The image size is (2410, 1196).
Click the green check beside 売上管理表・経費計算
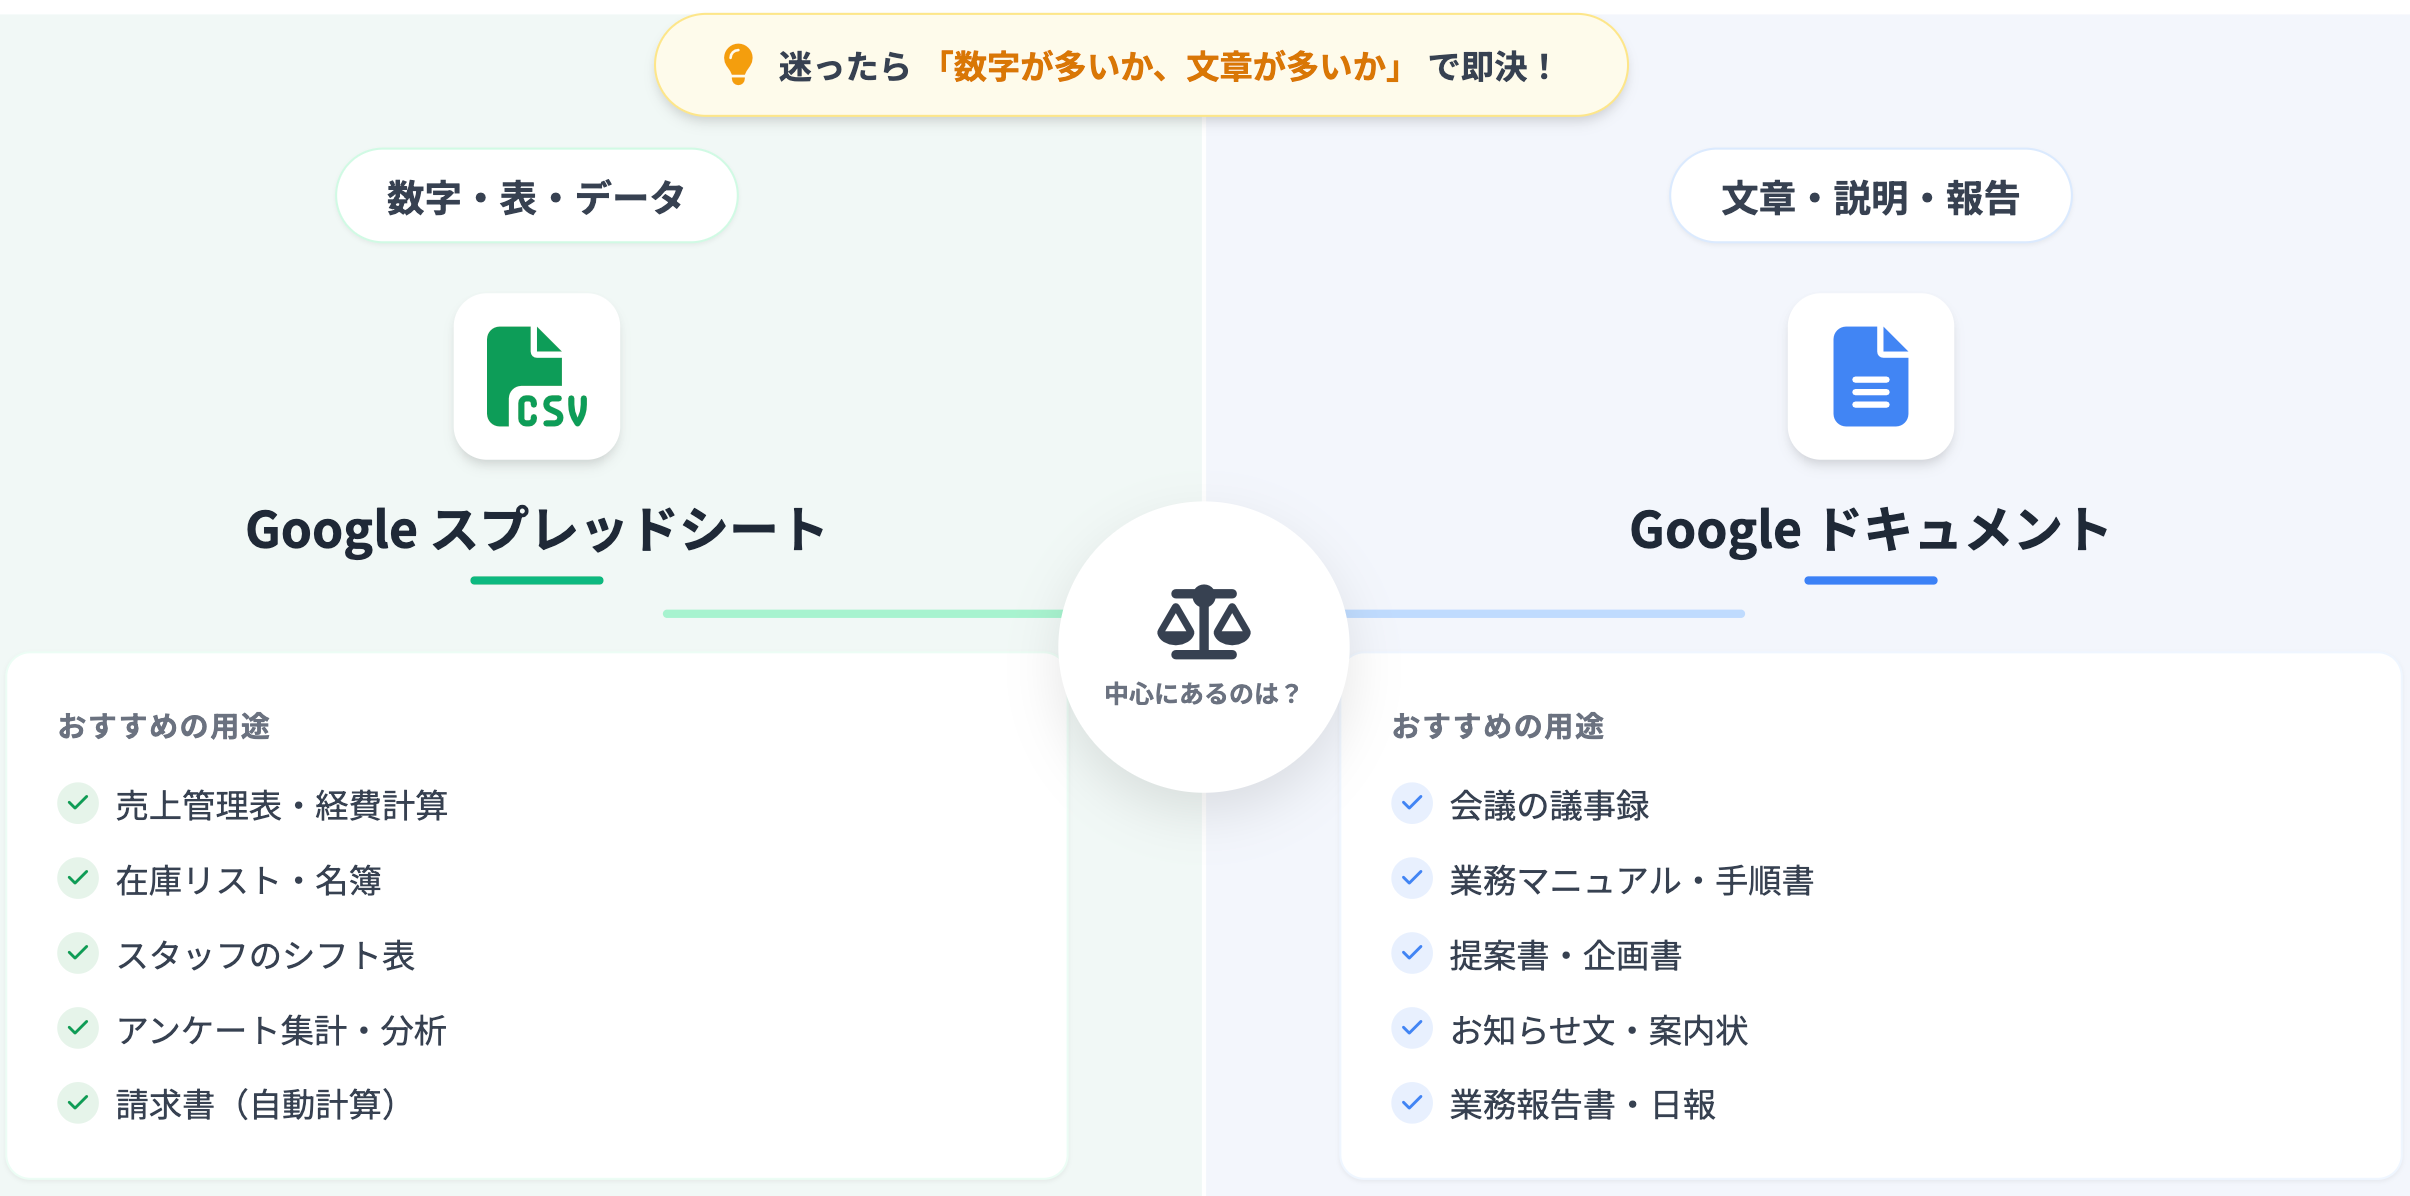click(x=78, y=803)
